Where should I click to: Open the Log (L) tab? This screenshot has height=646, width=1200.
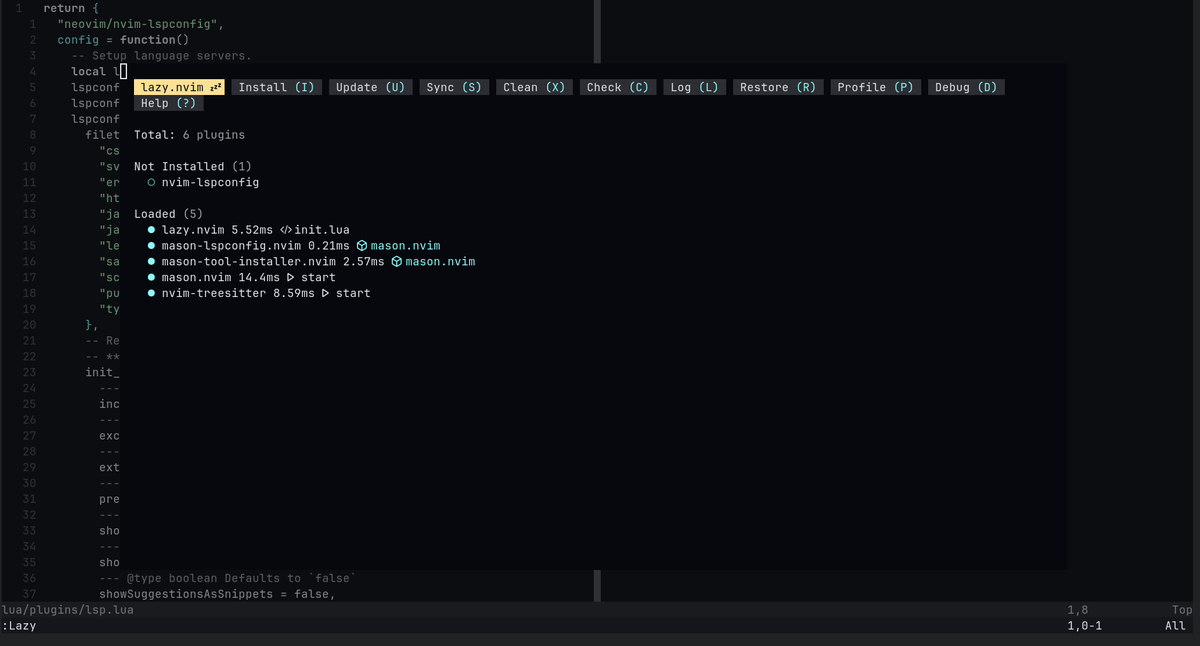(694, 86)
